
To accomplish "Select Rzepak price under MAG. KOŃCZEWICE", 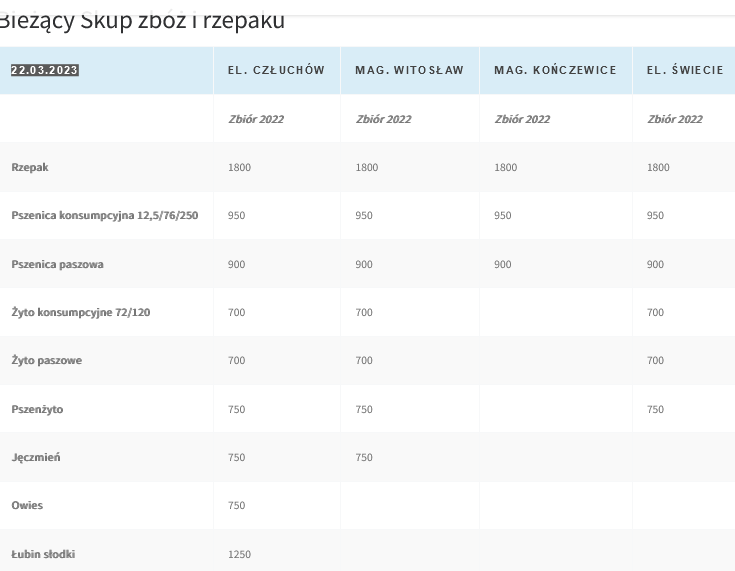I will (x=505, y=167).
